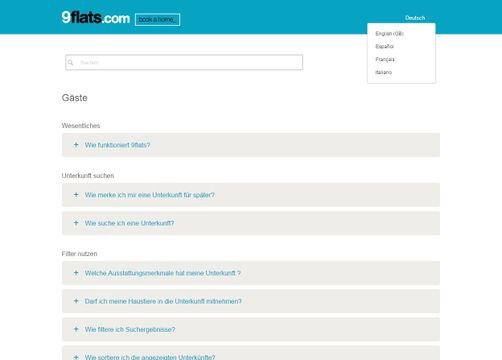
Task: Open the 'book a home' button
Action: (157, 20)
